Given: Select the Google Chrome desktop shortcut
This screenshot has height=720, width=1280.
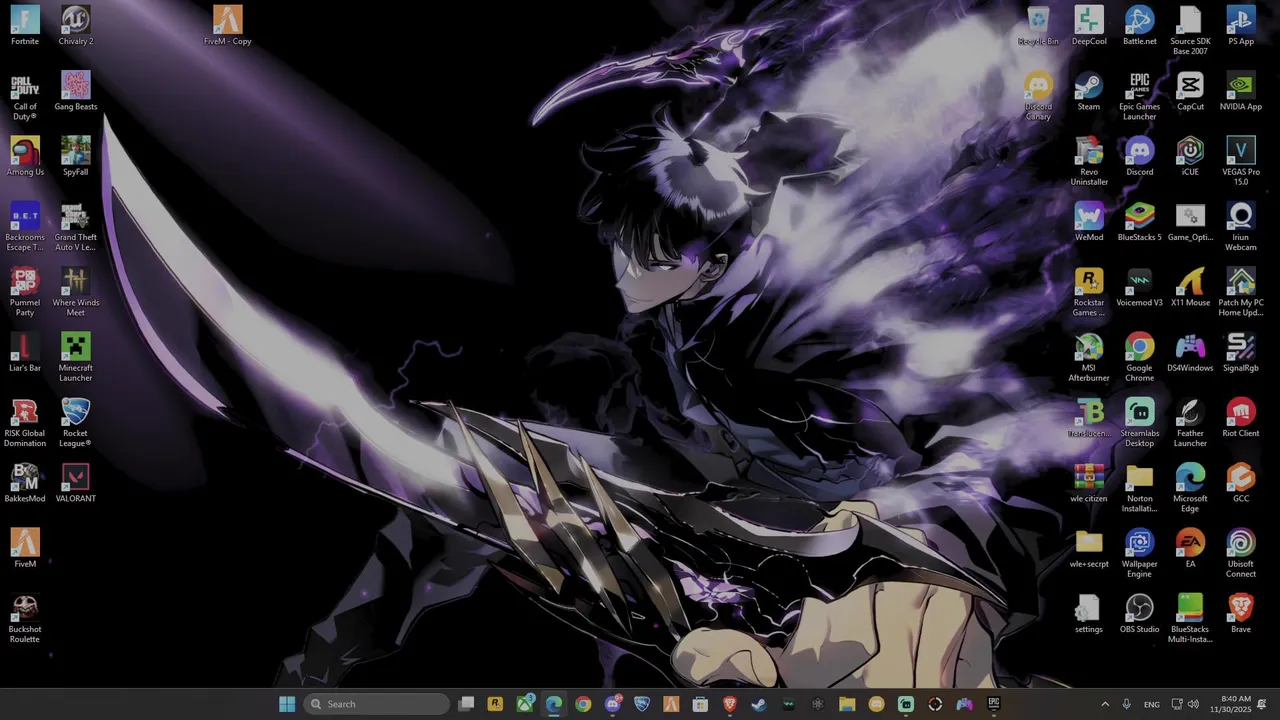Looking at the screenshot, I should tap(1140, 358).
